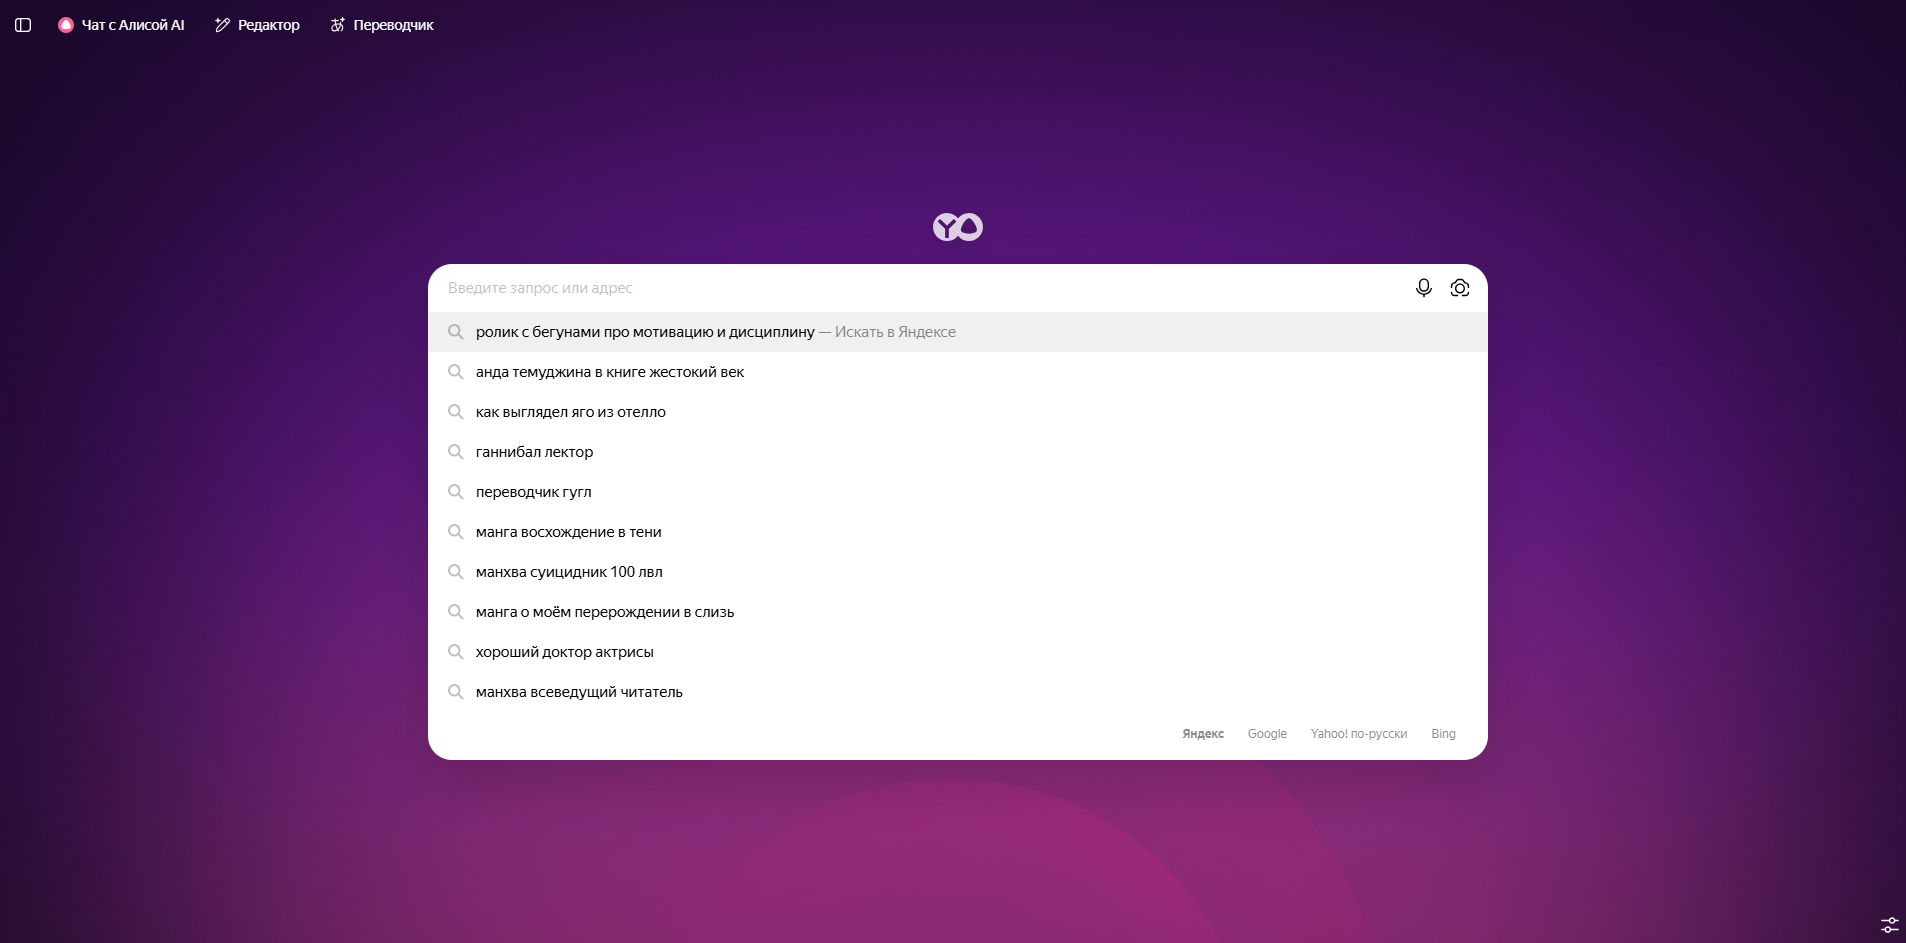Screen dimensions: 1906x943
Task: Click magnifier icon beside манхва всеведущий читатель
Action: click(455, 692)
